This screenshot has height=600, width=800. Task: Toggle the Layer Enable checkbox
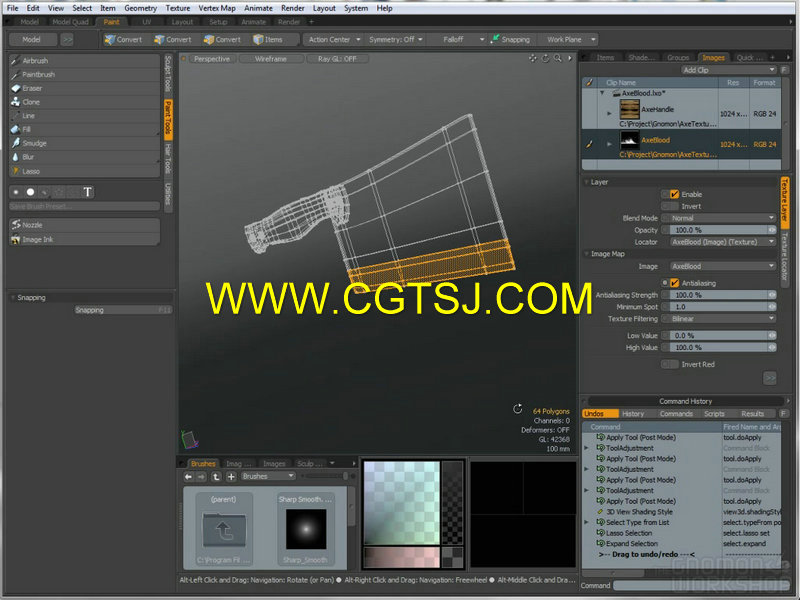coord(674,194)
